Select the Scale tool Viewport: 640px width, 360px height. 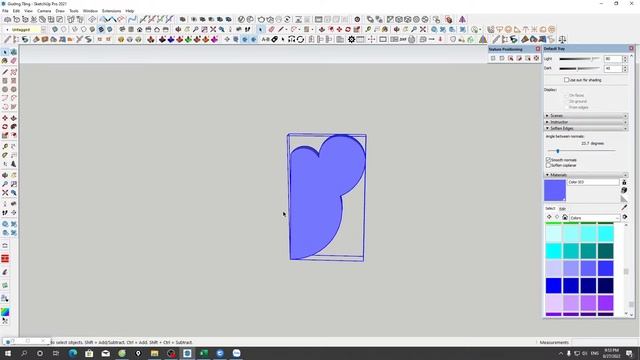[5, 135]
